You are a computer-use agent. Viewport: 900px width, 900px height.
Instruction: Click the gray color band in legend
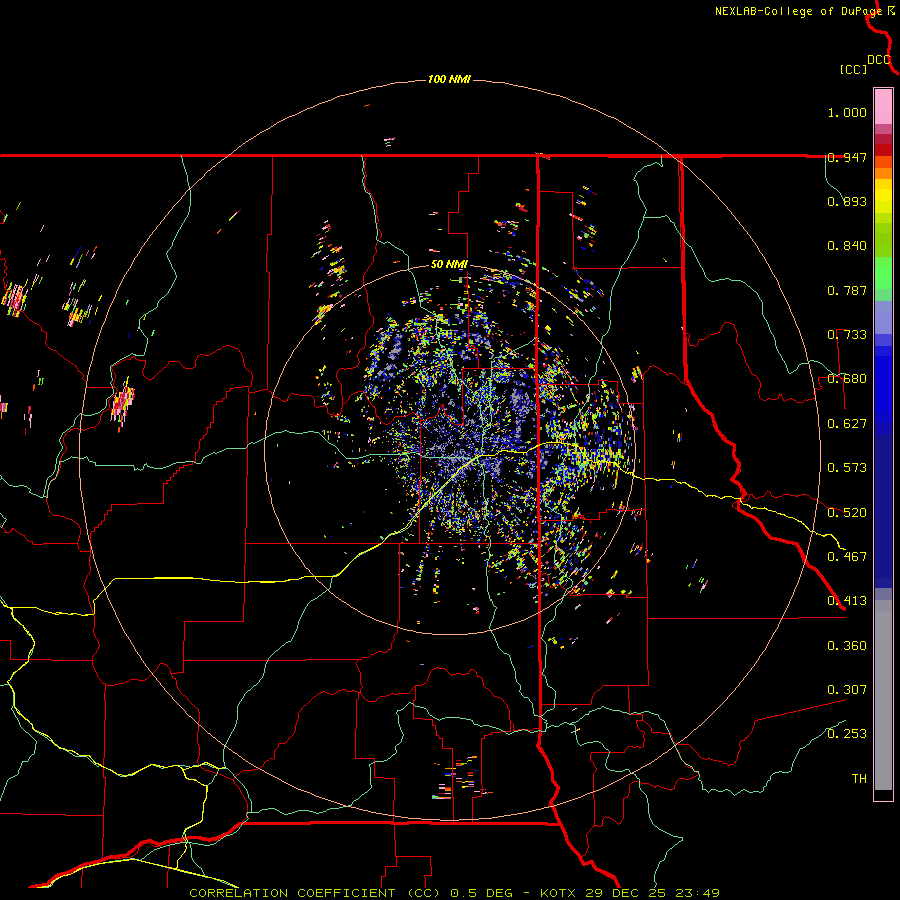point(883,695)
